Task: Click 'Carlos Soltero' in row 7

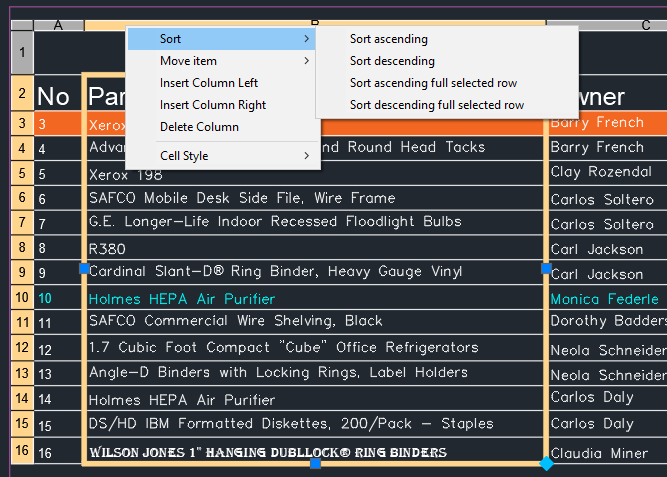Action: [602, 224]
